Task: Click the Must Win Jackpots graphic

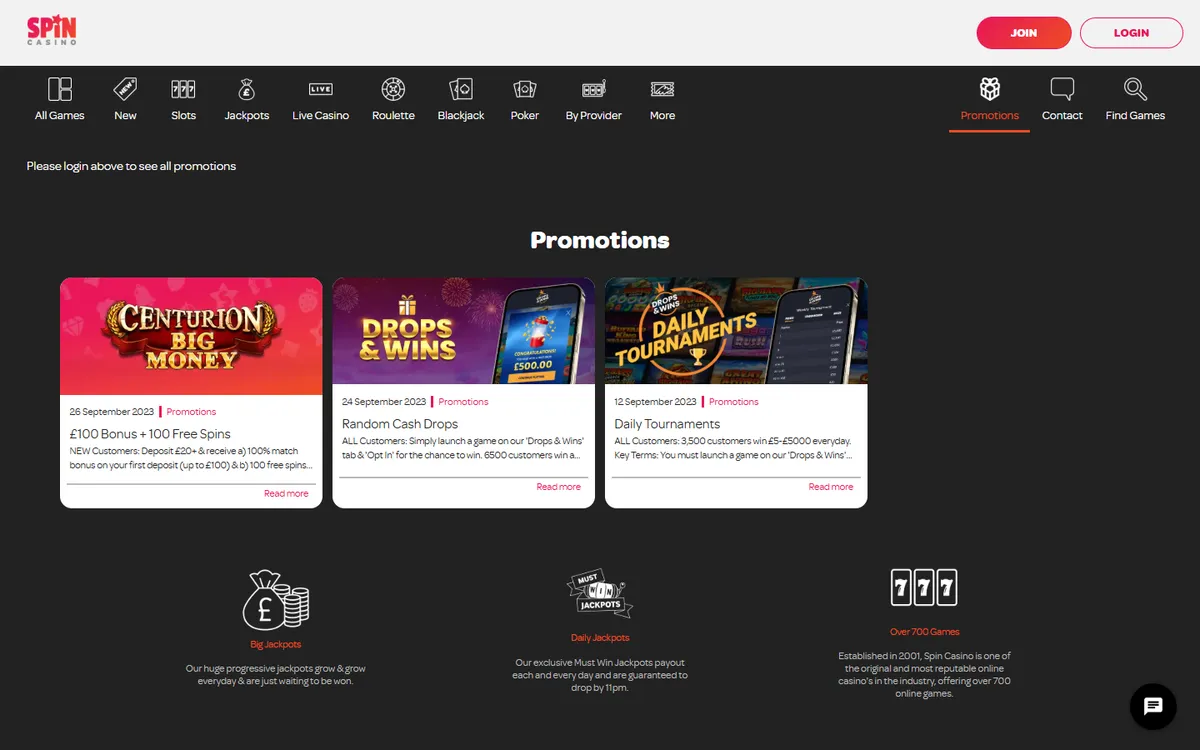Action: pyautogui.click(x=600, y=594)
